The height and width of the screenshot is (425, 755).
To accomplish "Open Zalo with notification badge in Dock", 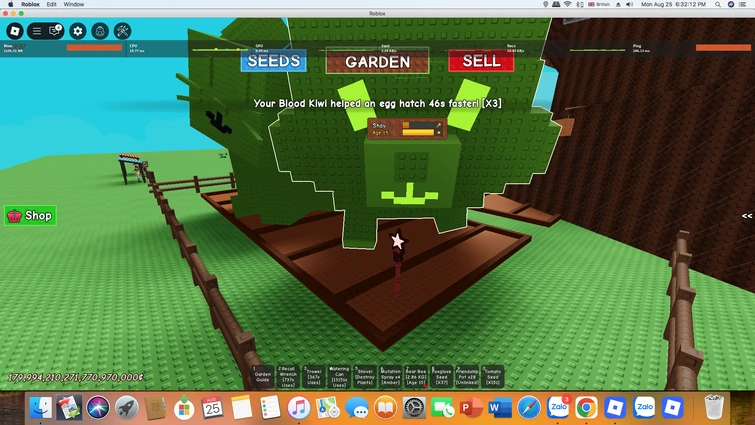I will pyautogui.click(x=558, y=408).
